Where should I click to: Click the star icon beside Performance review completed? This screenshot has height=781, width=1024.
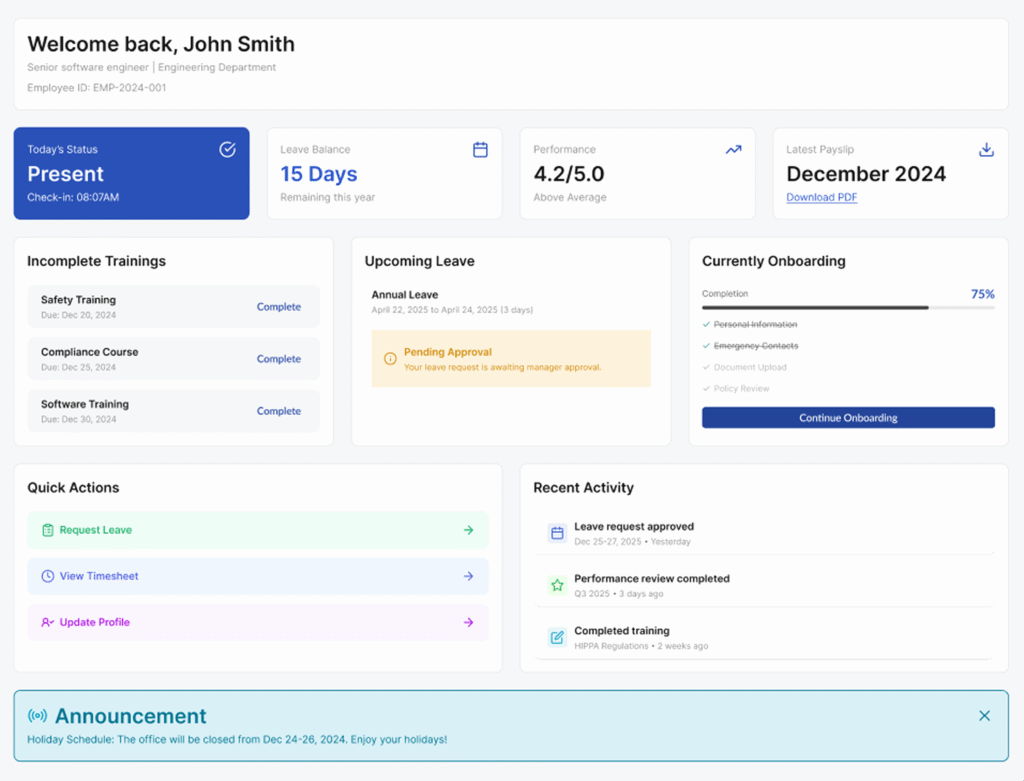(557, 585)
